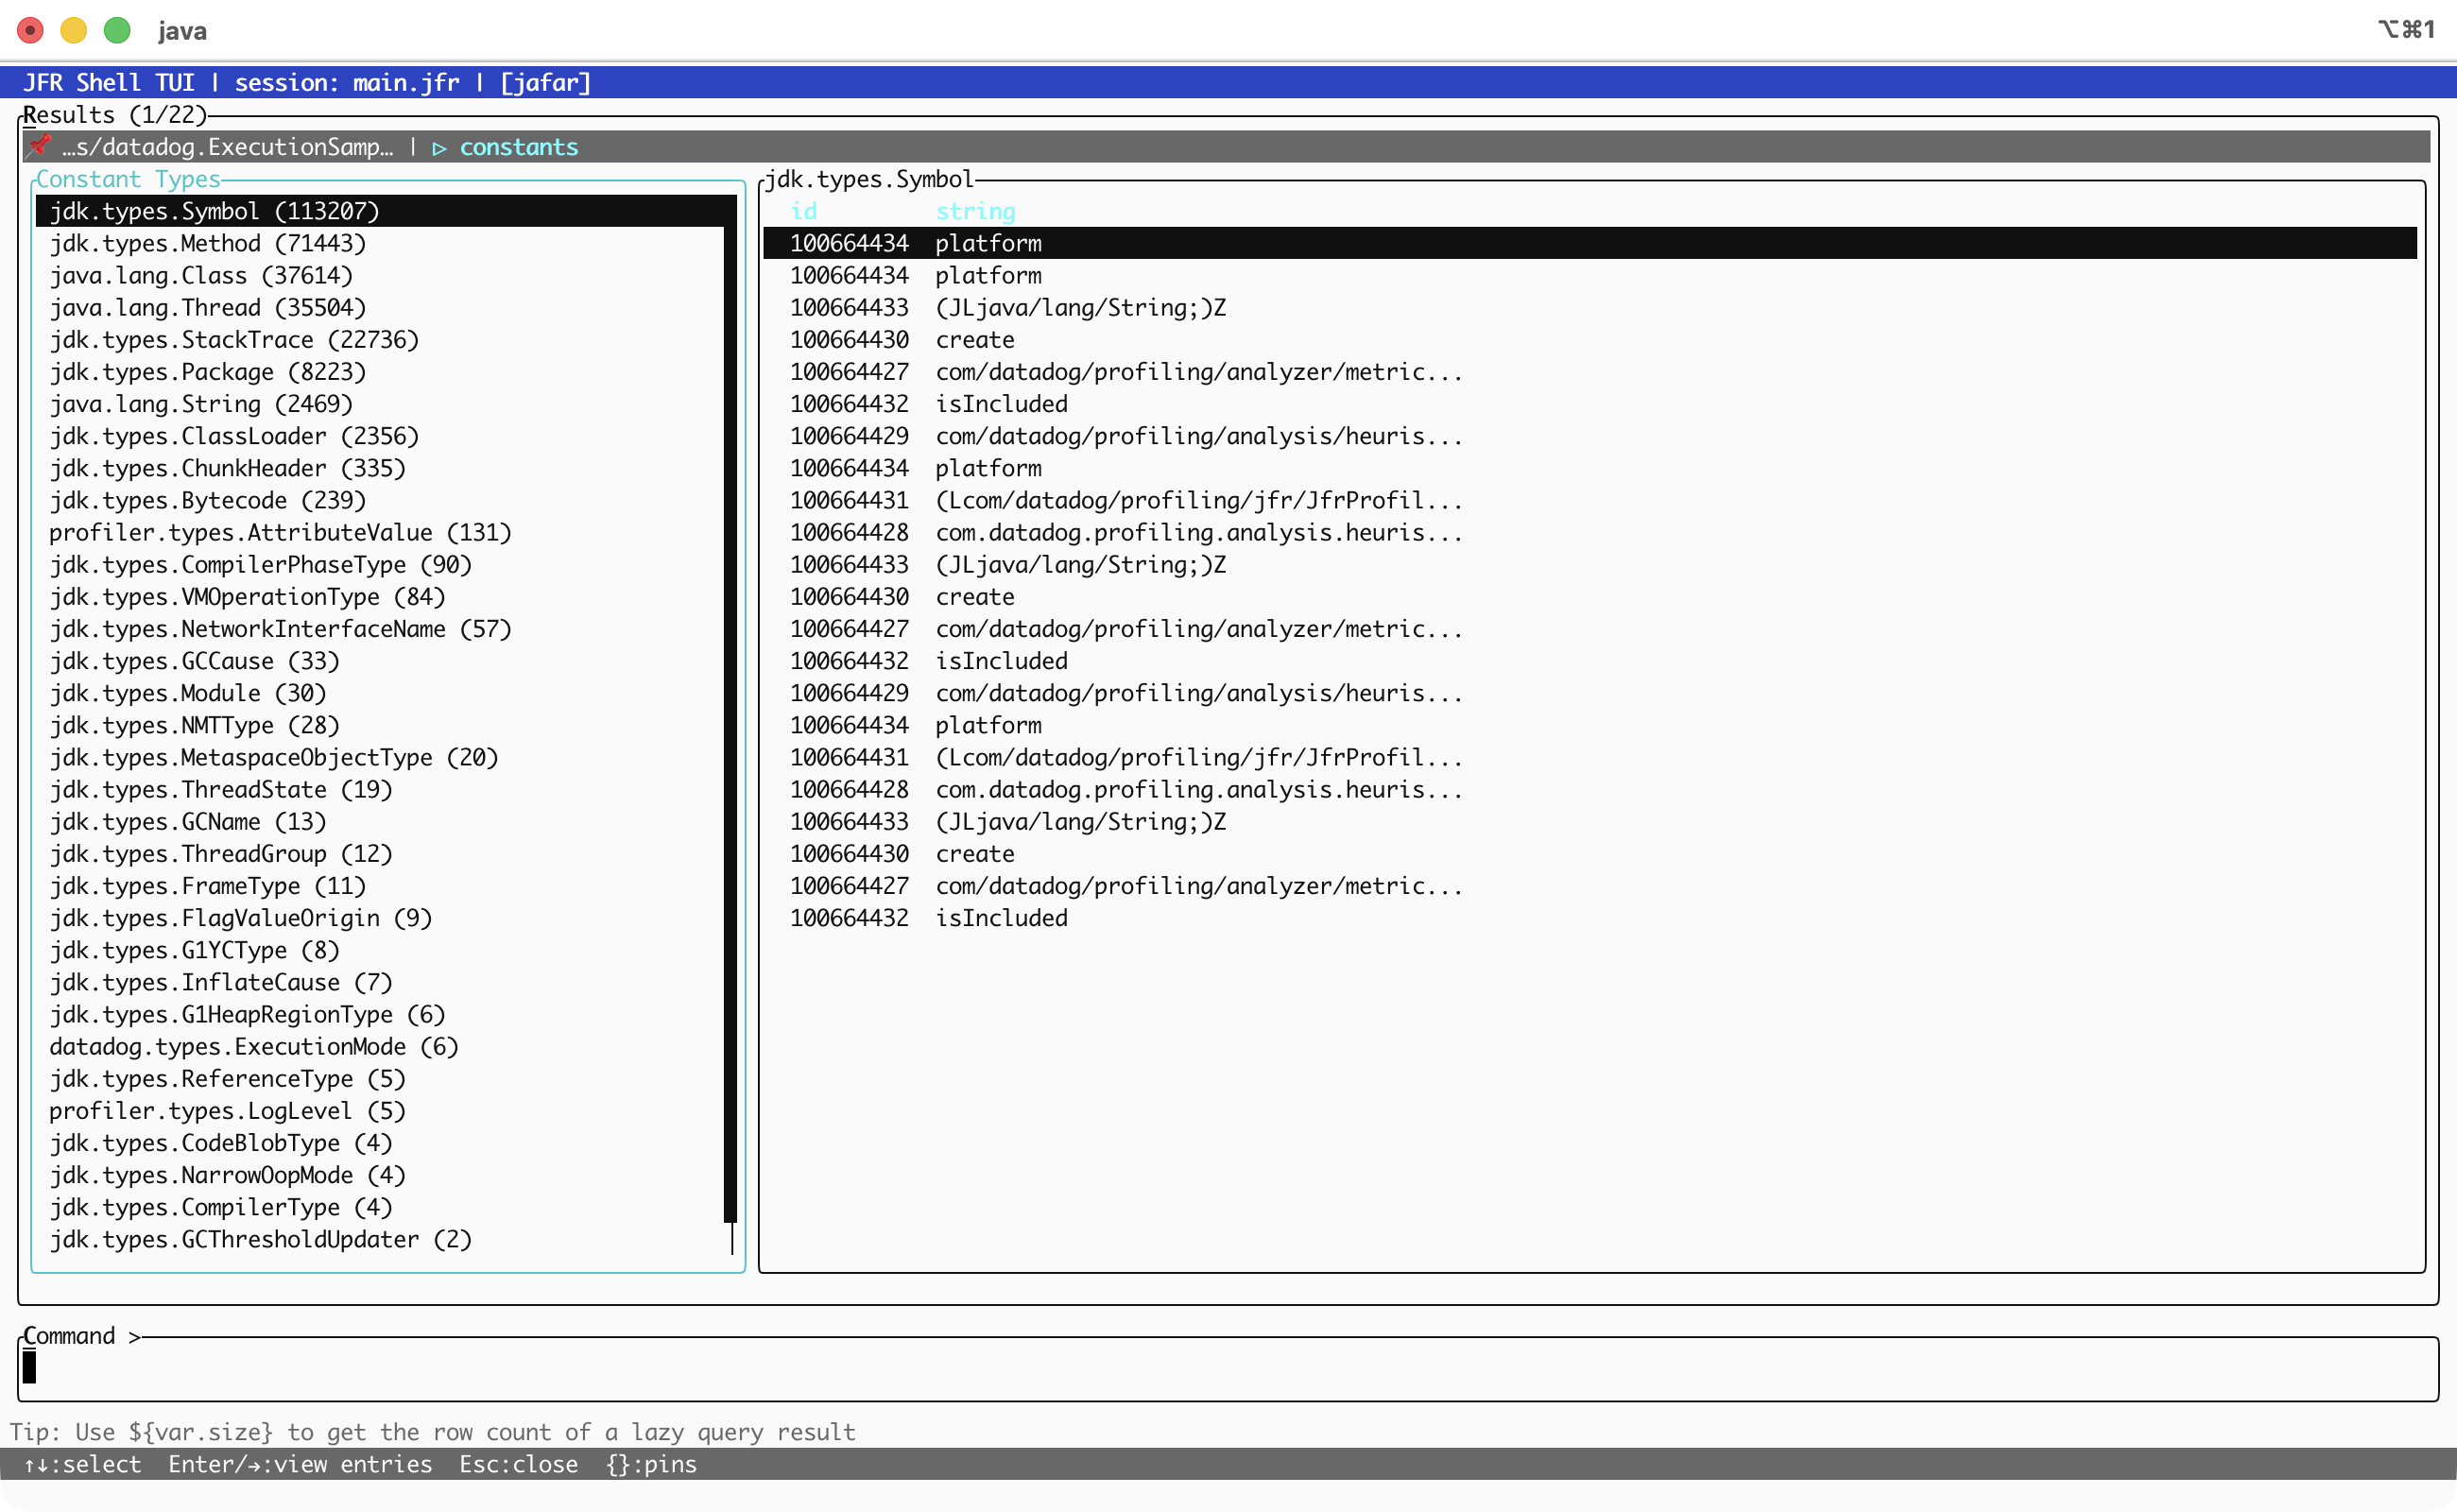Click the string column header
The width and height of the screenshot is (2457, 1512).
[975, 211]
